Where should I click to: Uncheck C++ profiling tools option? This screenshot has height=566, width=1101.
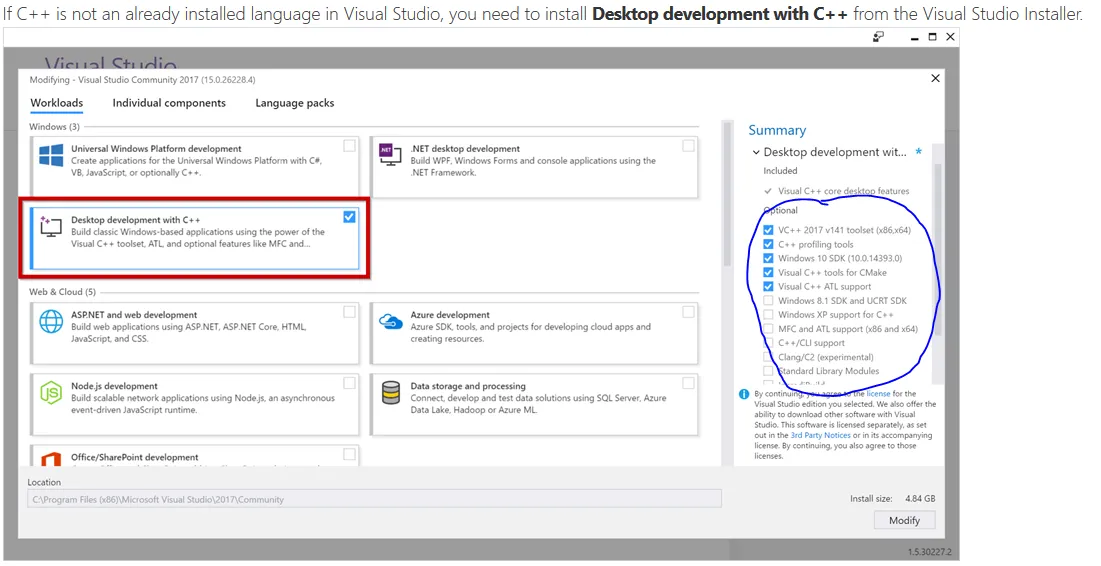[x=768, y=244]
